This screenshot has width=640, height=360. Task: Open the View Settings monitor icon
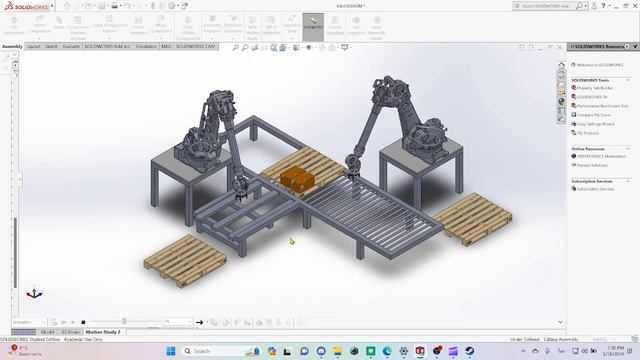coord(345,48)
